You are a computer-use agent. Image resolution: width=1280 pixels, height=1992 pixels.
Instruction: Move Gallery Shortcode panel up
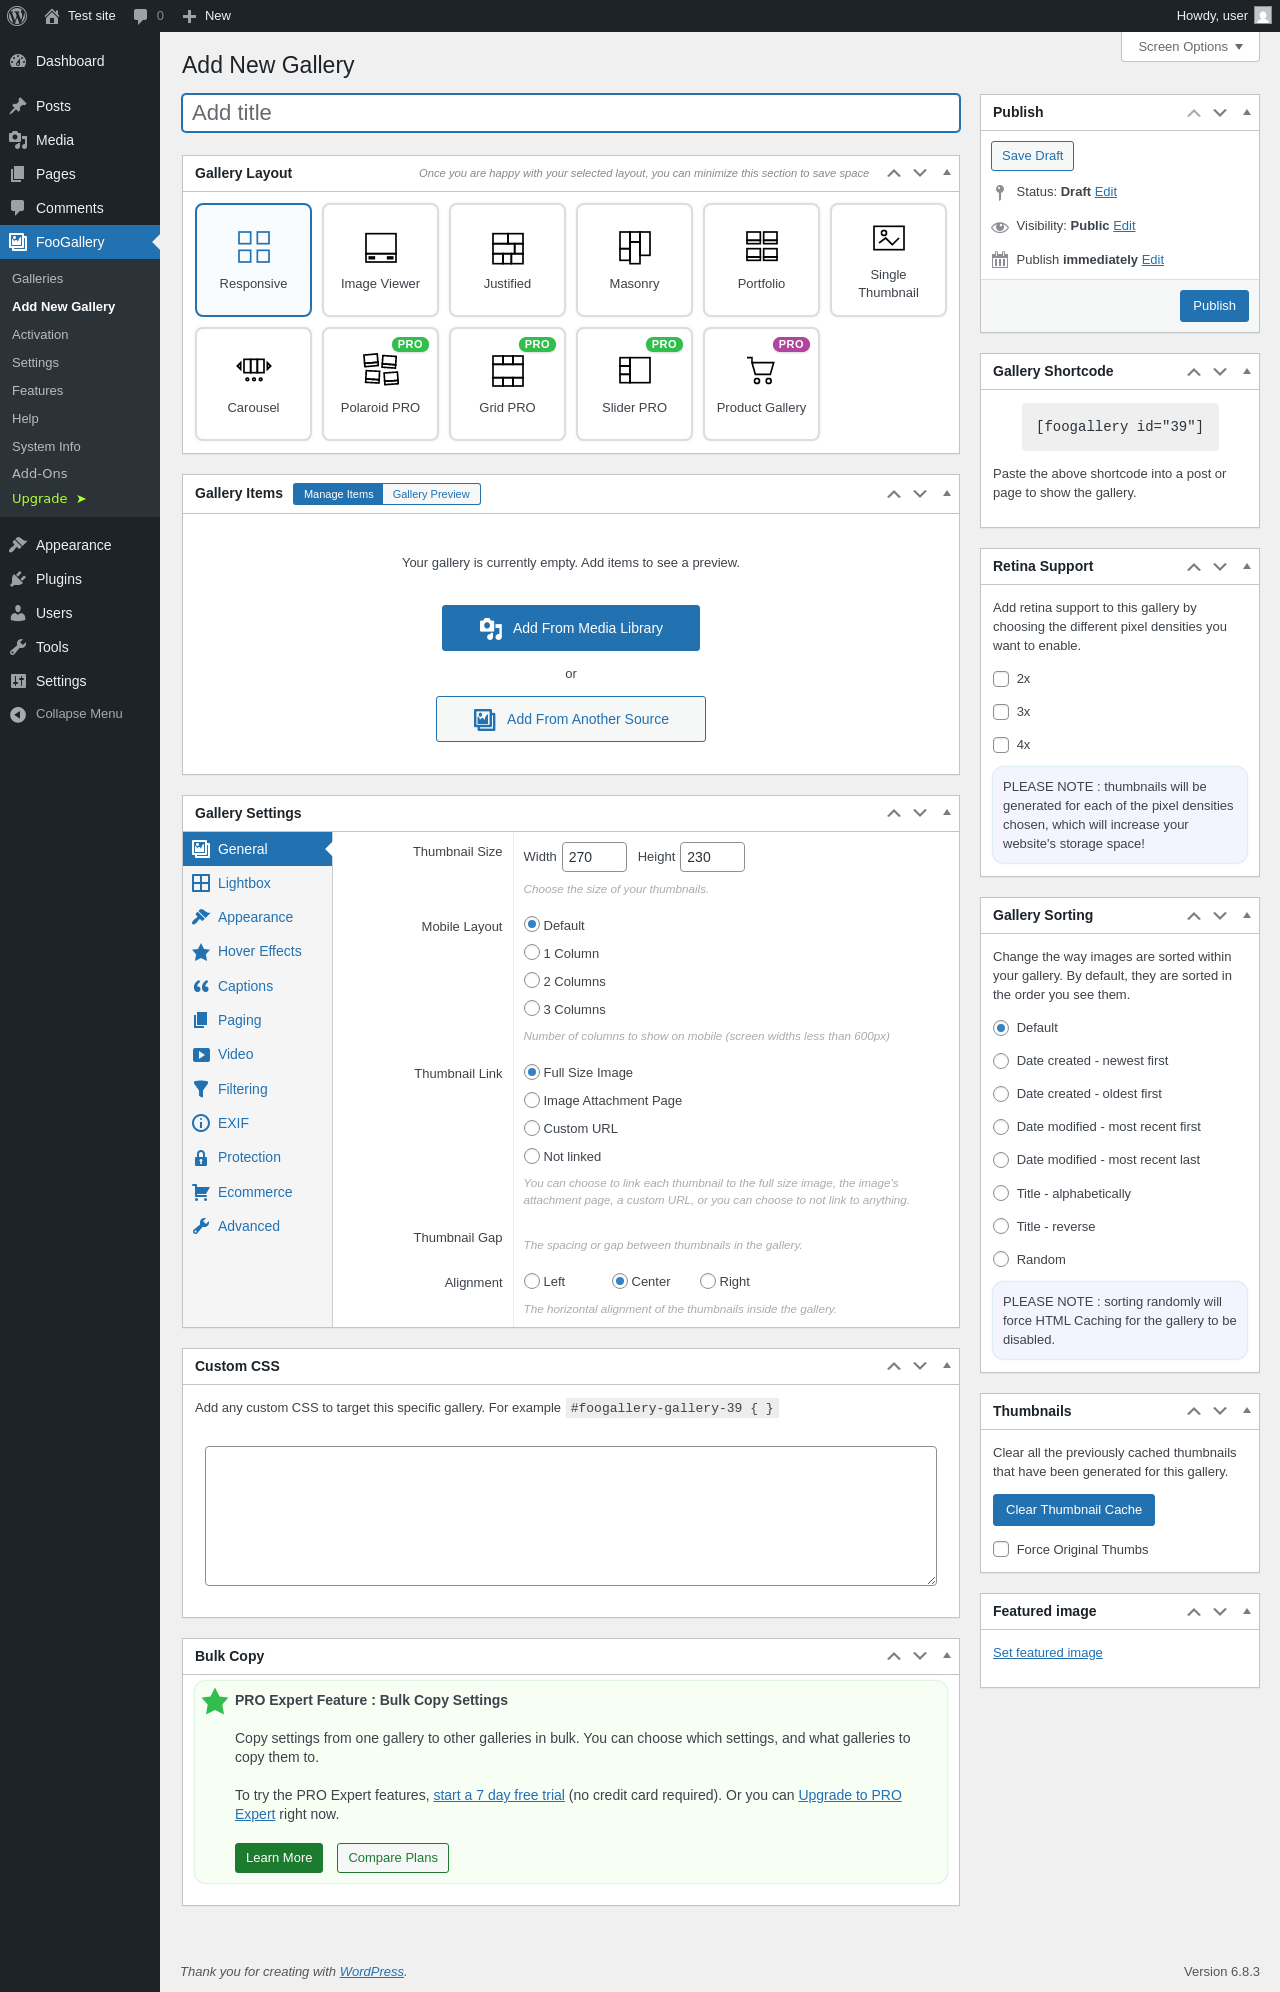(1194, 372)
